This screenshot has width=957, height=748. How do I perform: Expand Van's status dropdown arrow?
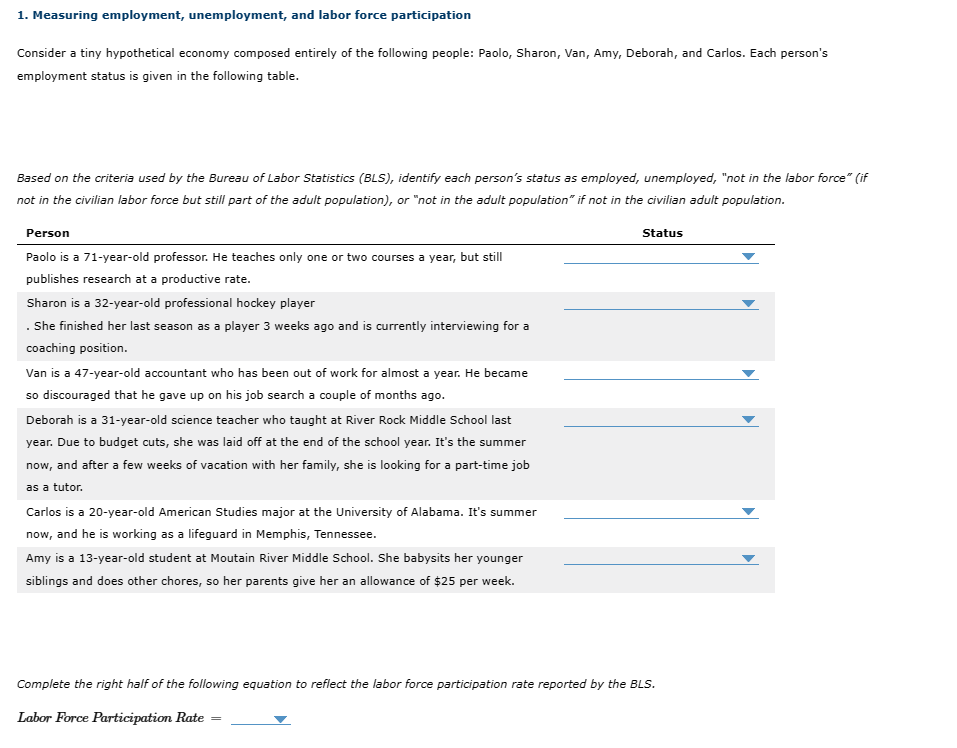746,373
